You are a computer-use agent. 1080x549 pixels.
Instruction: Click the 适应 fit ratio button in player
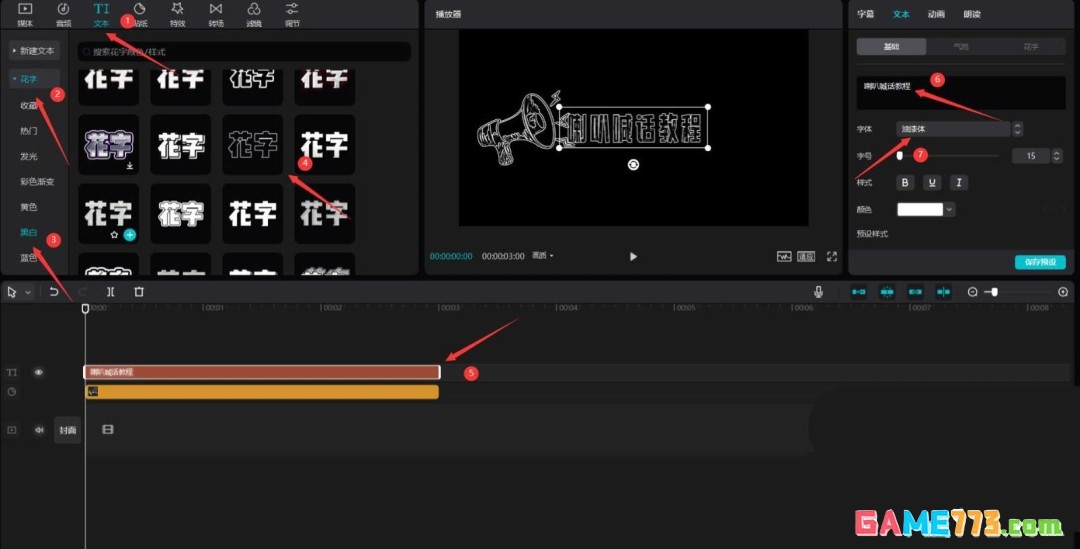tap(806, 256)
